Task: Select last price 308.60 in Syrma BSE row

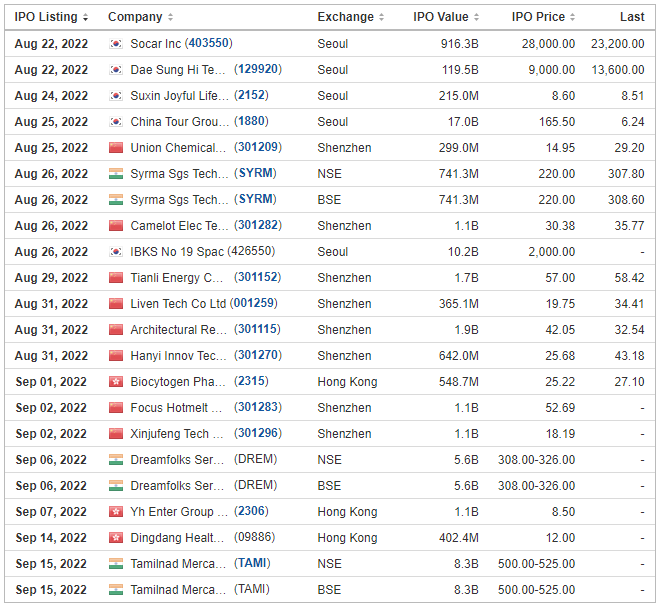Action: coord(626,199)
